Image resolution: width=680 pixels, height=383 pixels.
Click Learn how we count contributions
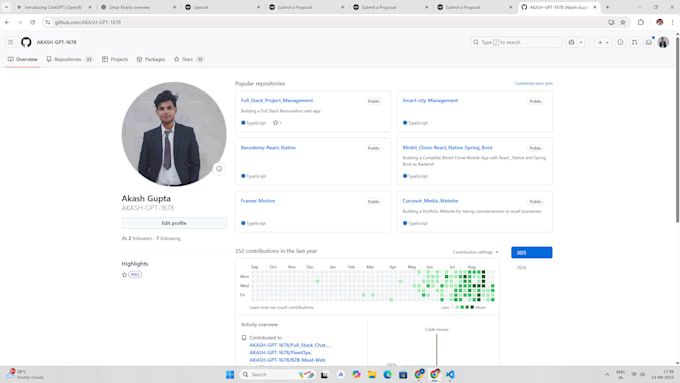[x=281, y=307]
